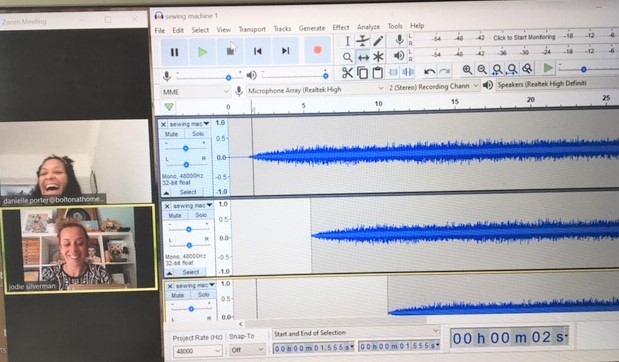
Task: Click Select button on second track
Action: pyautogui.click(x=191, y=272)
